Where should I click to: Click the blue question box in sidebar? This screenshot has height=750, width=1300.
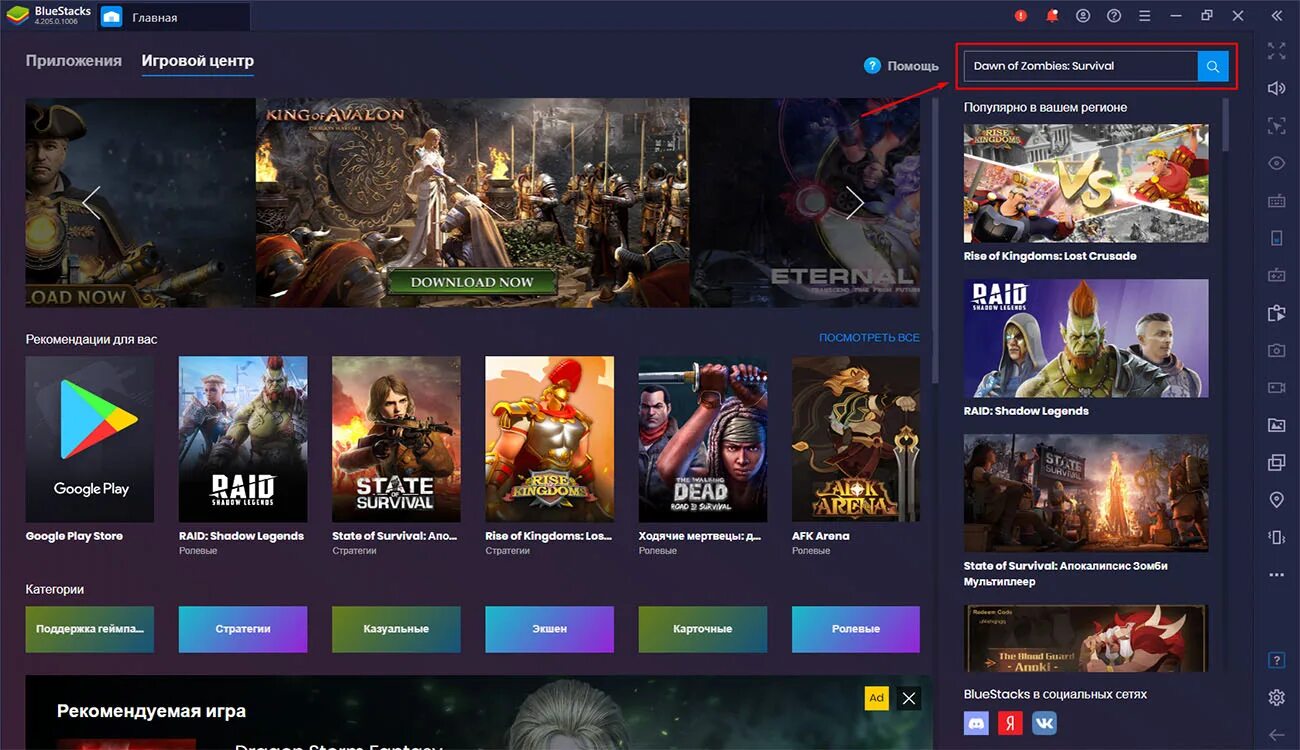tap(1276, 660)
